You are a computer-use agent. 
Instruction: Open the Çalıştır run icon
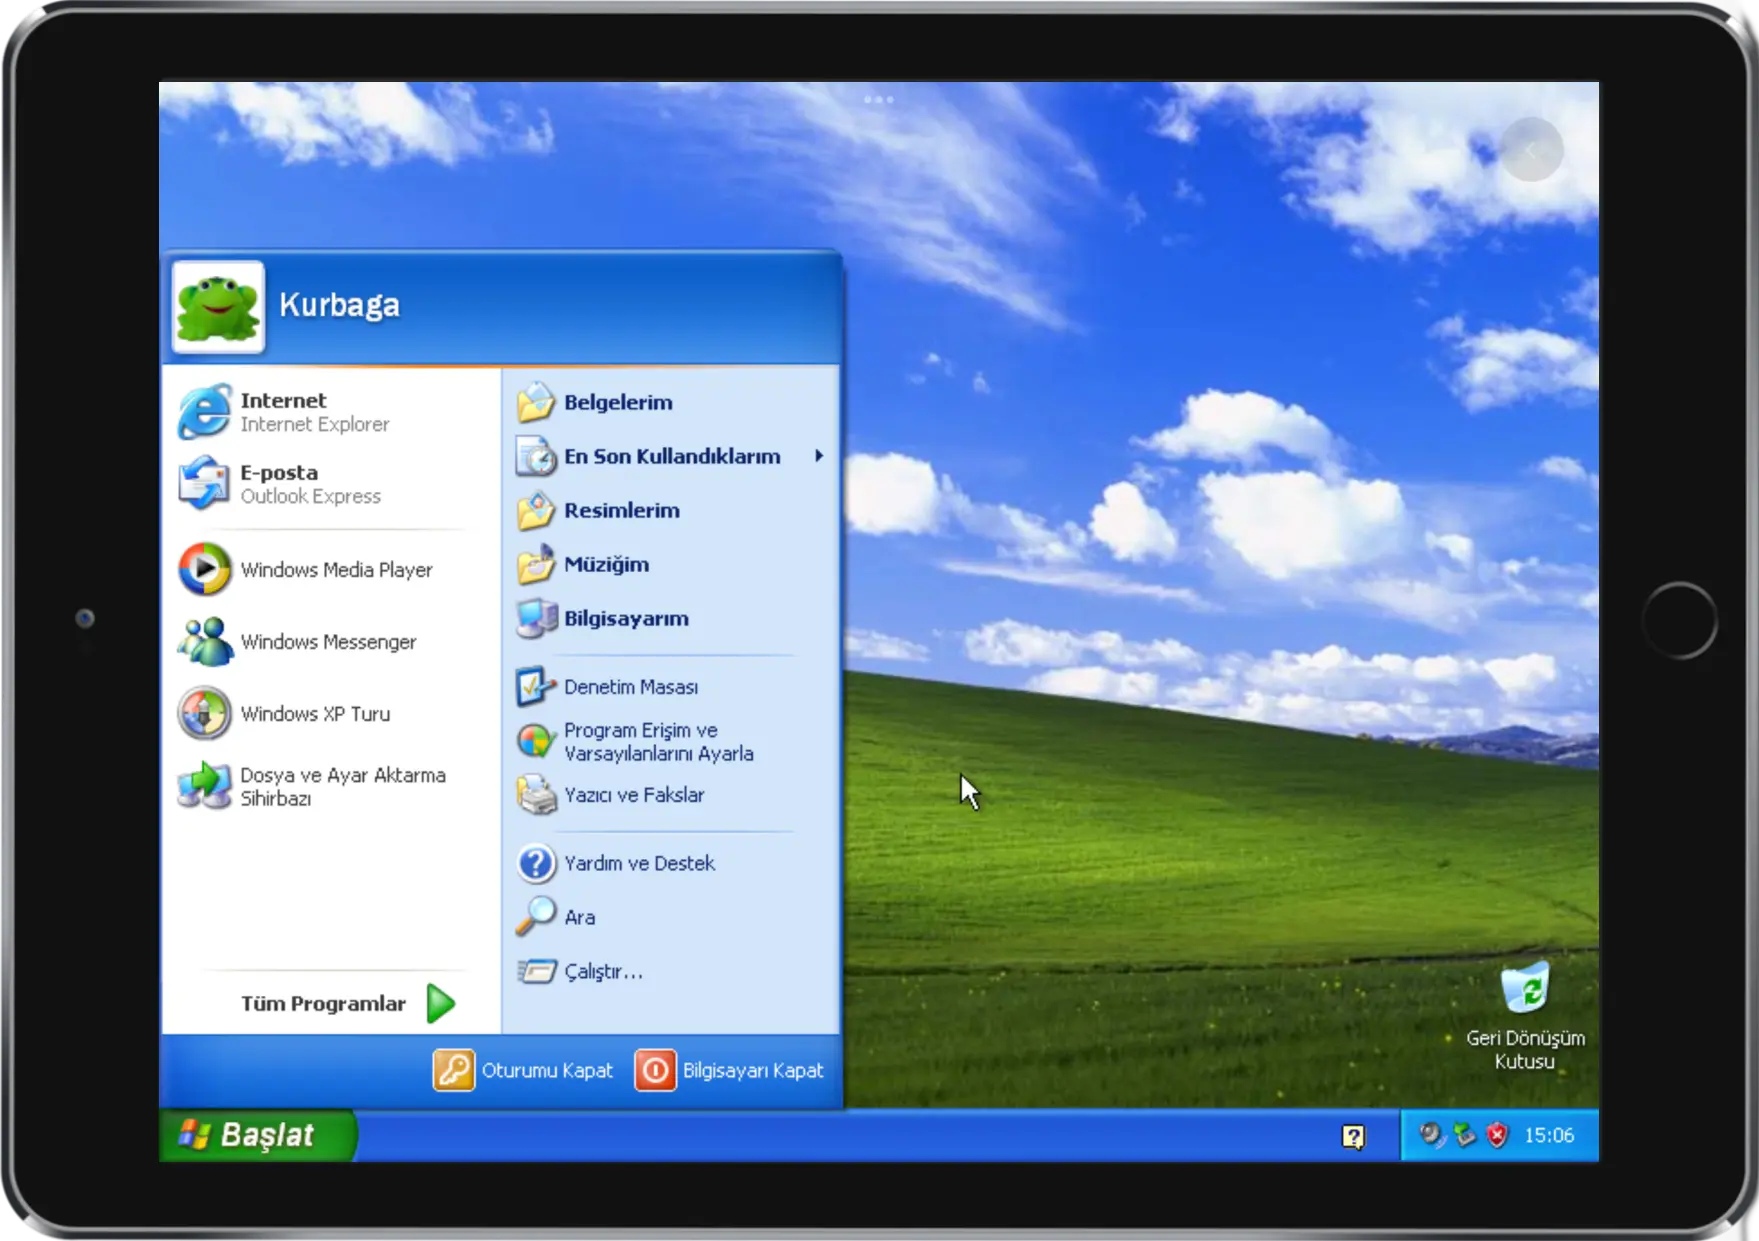[x=536, y=971]
